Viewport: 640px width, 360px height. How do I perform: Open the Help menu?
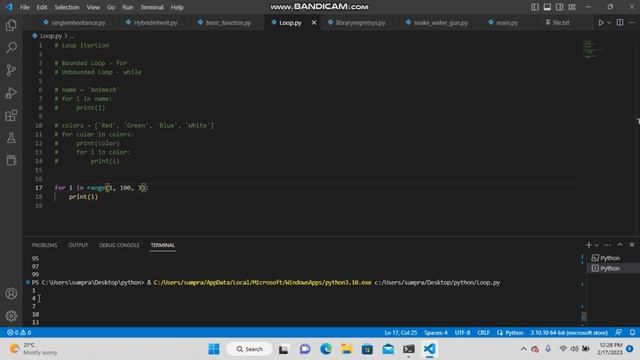click(177, 7)
